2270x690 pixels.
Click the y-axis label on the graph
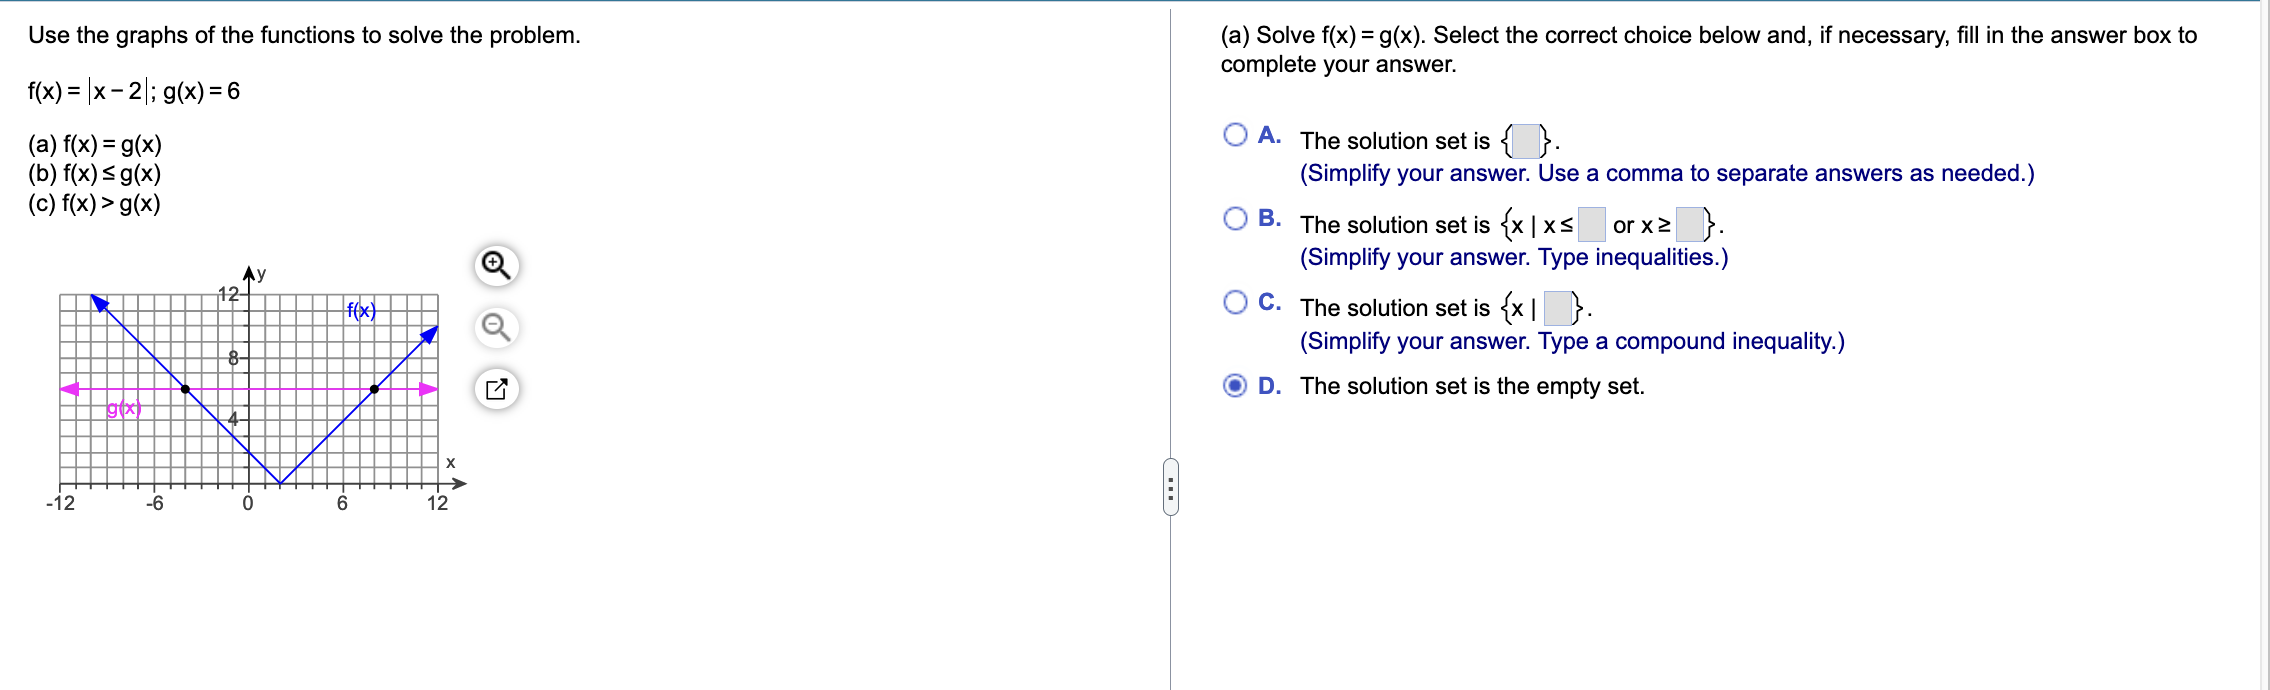point(260,272)
